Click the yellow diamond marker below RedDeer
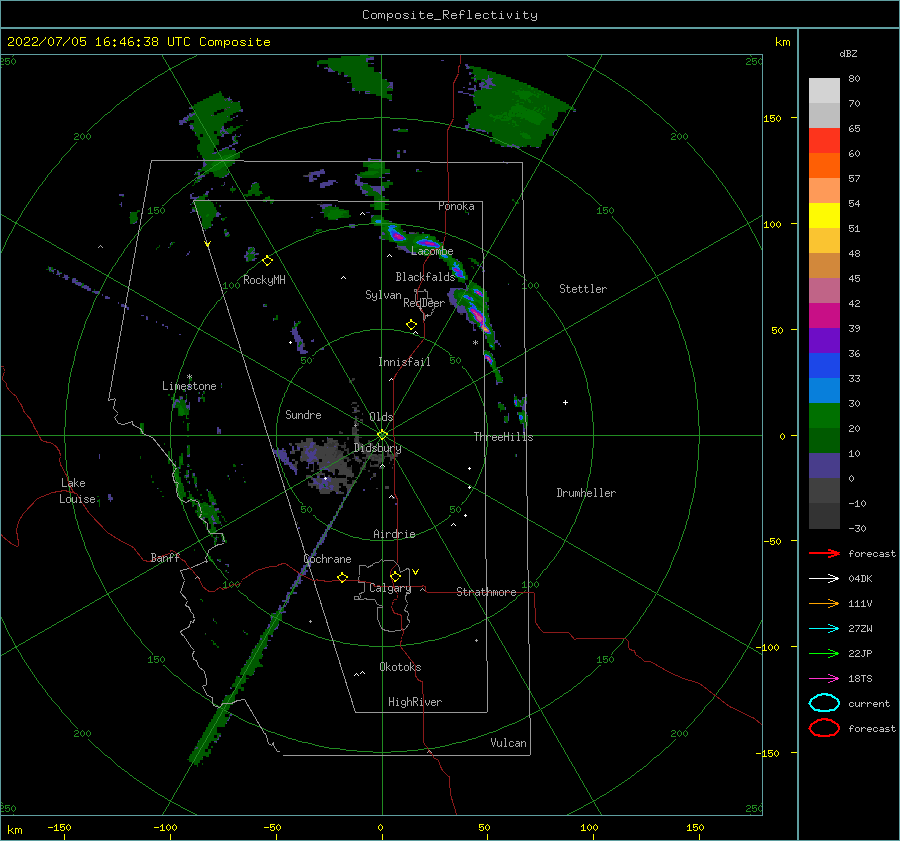Viewport: 900px width, 841px height. click(x=411, y=325)
